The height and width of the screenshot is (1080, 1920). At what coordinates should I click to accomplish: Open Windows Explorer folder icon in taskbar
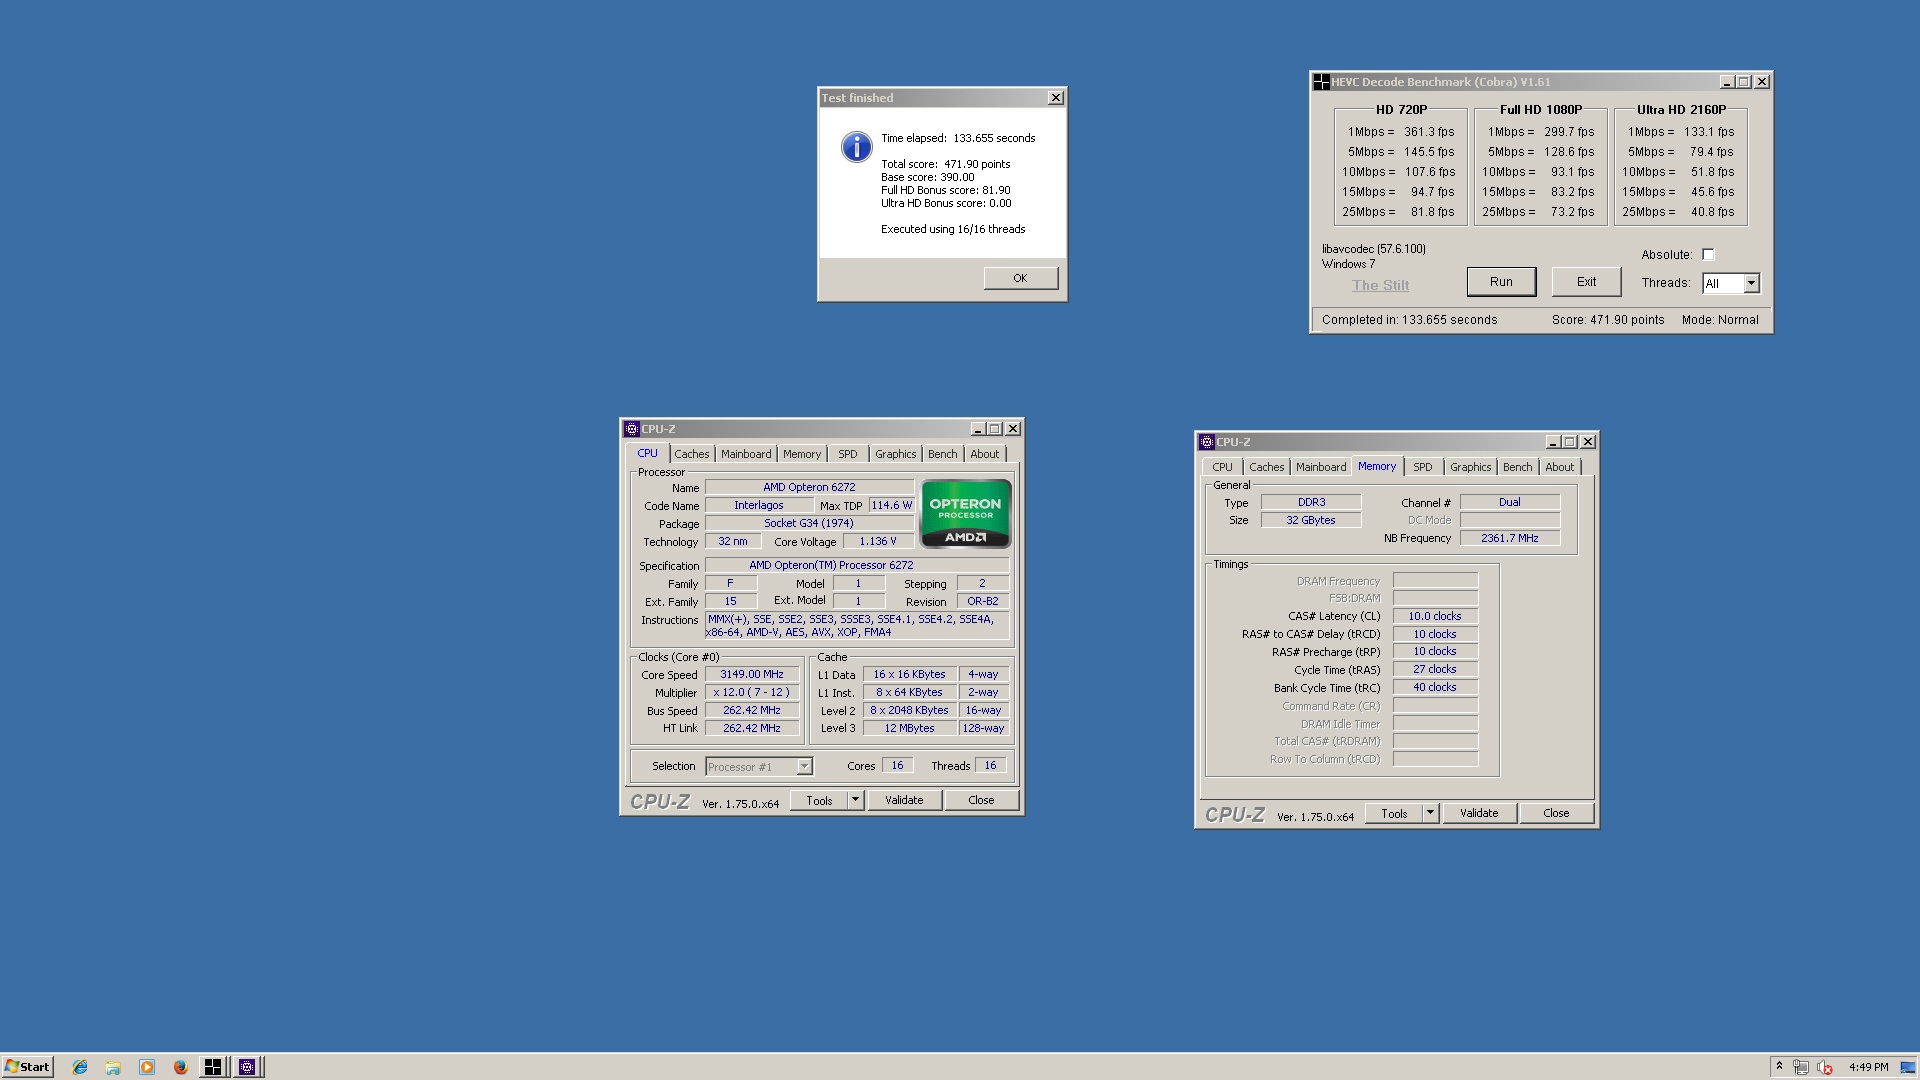click(x=113, y=1067)
